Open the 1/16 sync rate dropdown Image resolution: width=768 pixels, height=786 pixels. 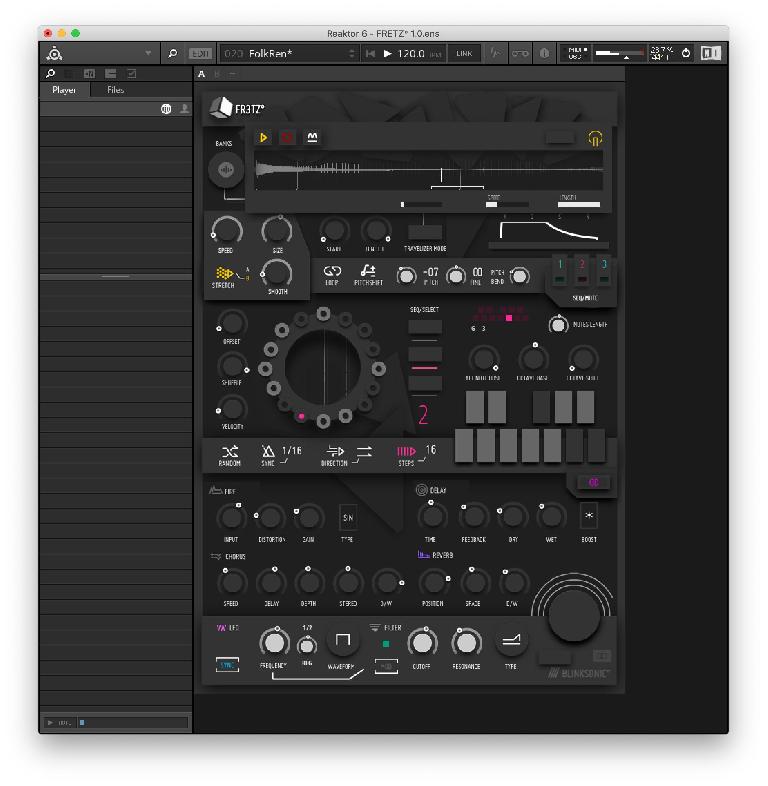[291, 451]
